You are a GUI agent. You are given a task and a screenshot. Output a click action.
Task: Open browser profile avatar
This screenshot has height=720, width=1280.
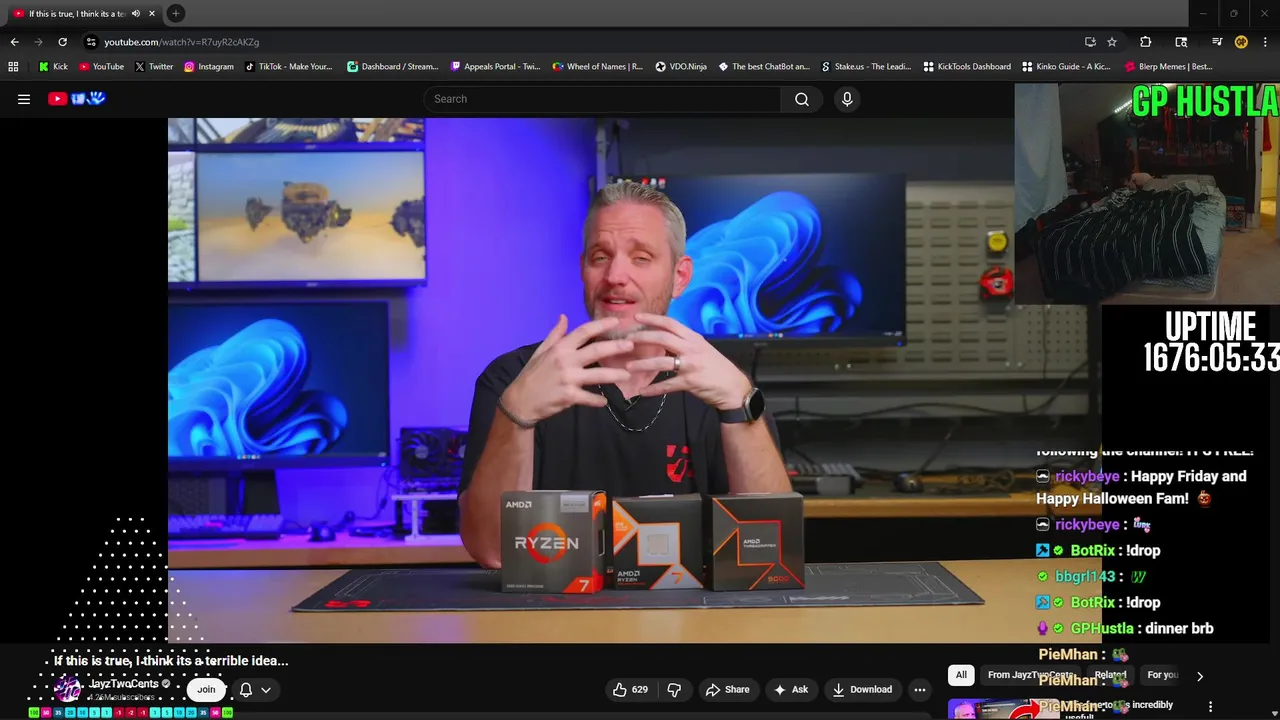tap(1241, 42)
